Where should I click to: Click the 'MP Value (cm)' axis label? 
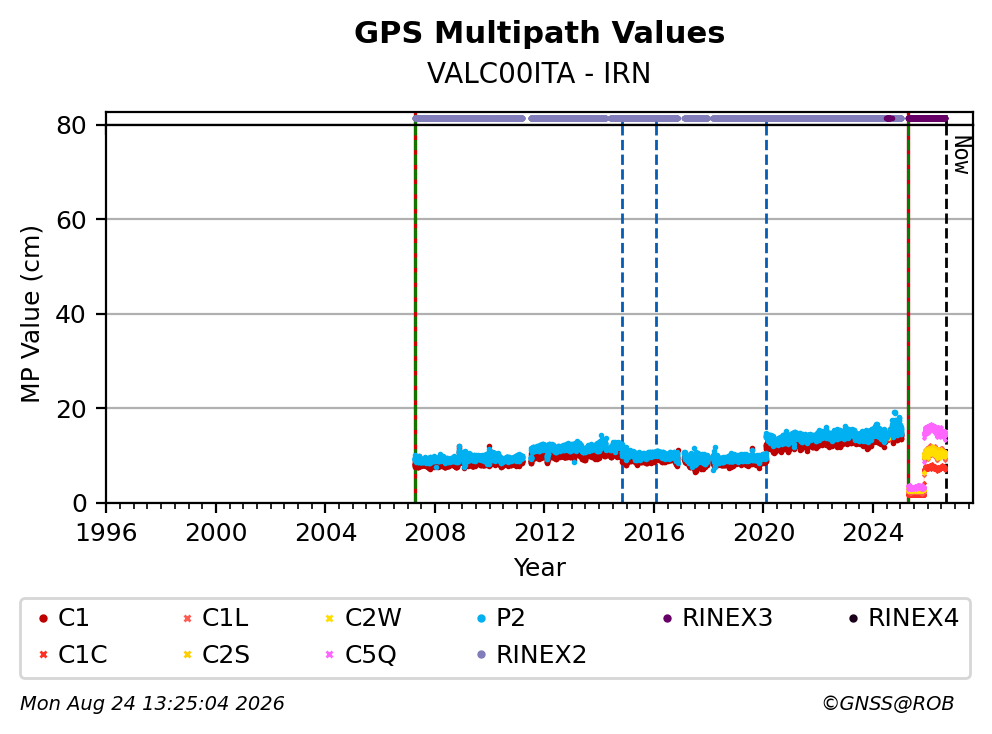30,314
